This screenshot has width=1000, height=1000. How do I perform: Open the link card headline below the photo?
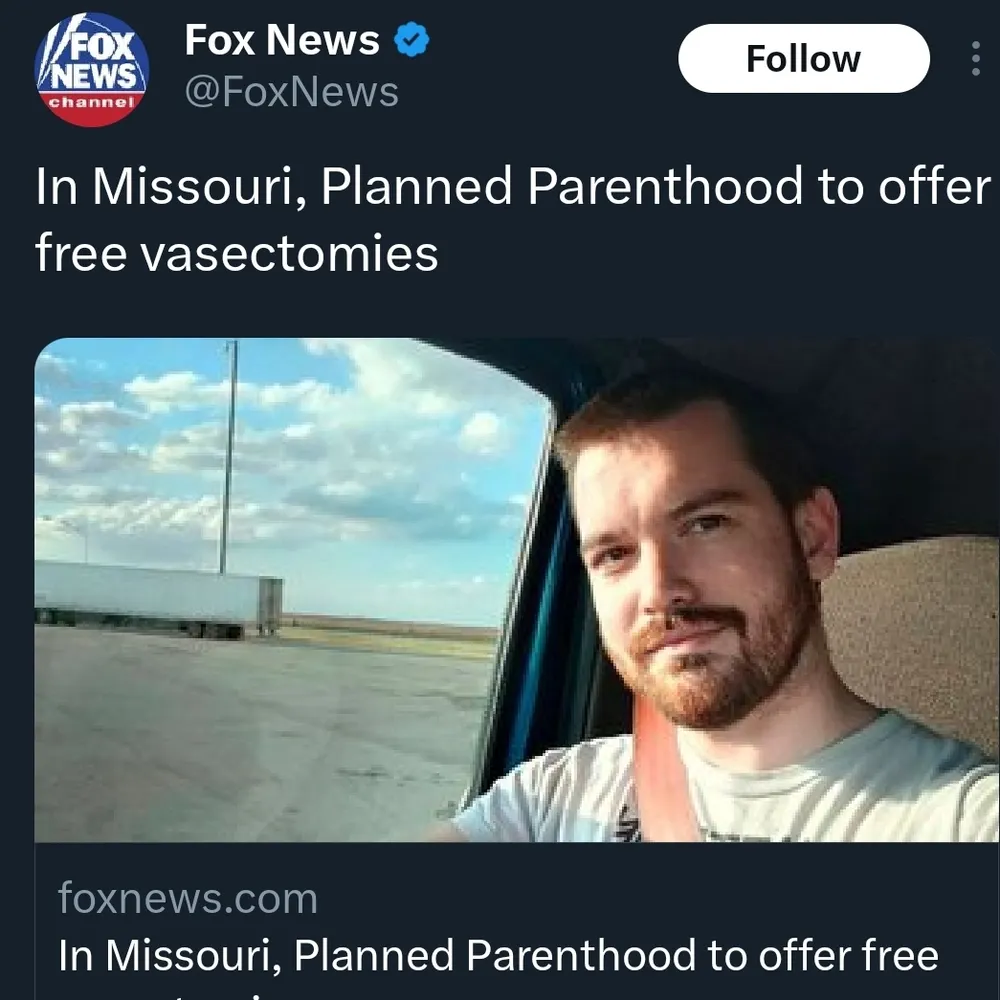click(498, 956)
